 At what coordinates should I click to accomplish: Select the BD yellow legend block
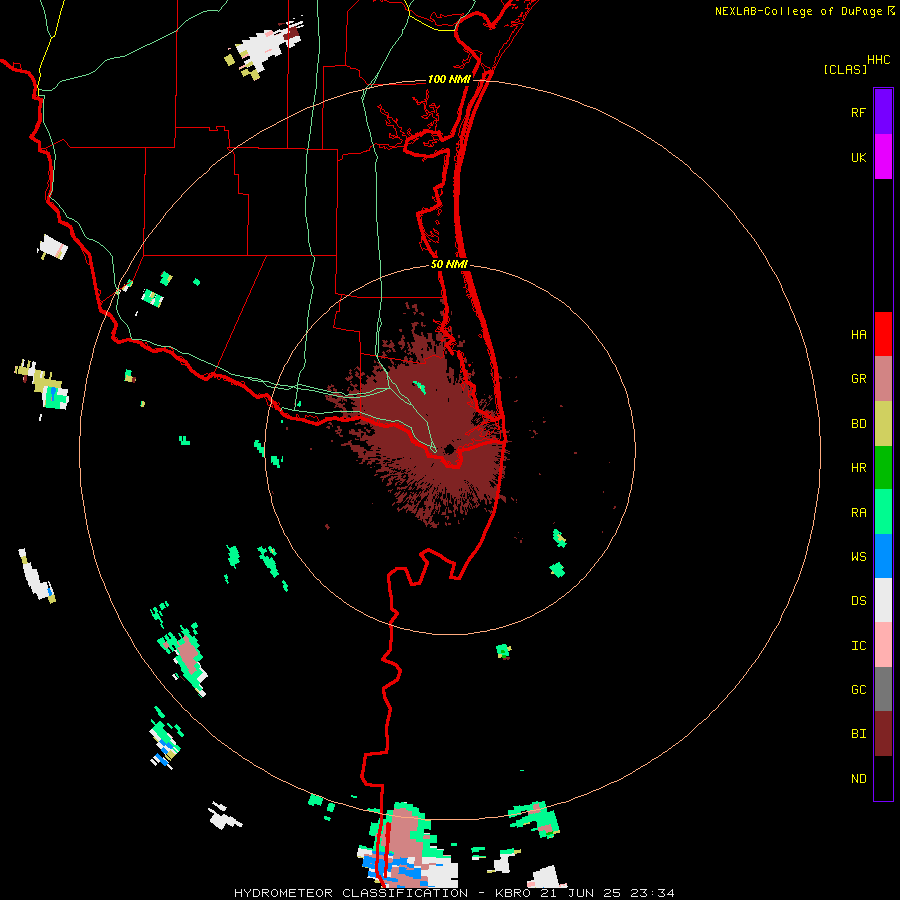[883, 423]
